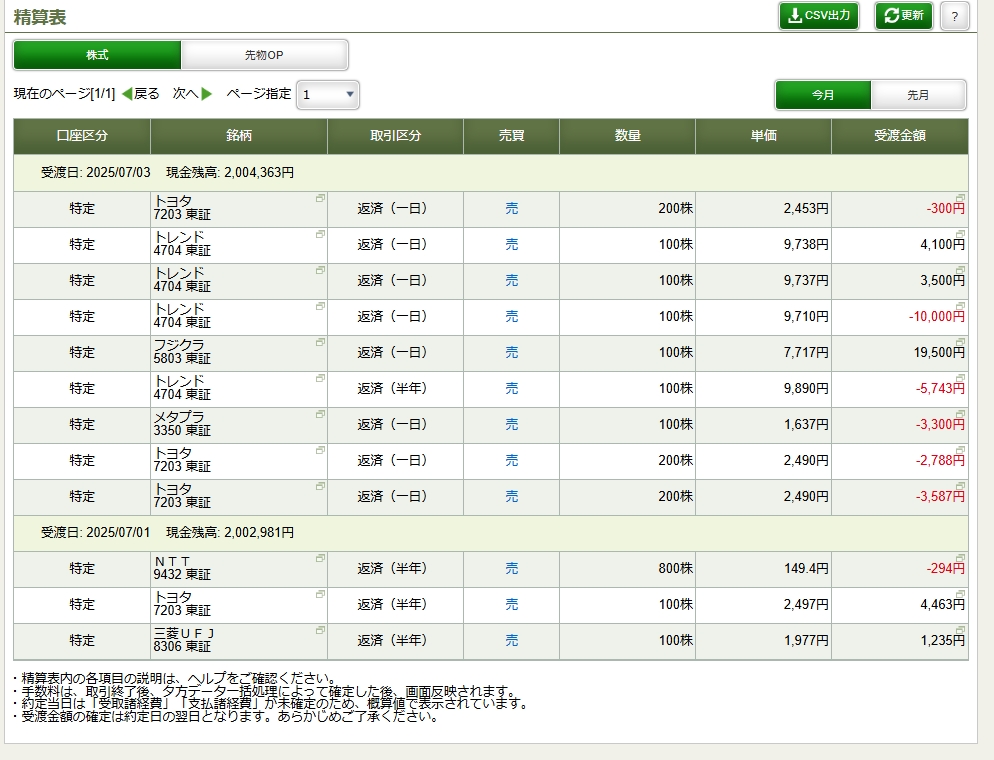Select the 今月 period toggle
Screen dimensions: 994x760
(823, 95)
